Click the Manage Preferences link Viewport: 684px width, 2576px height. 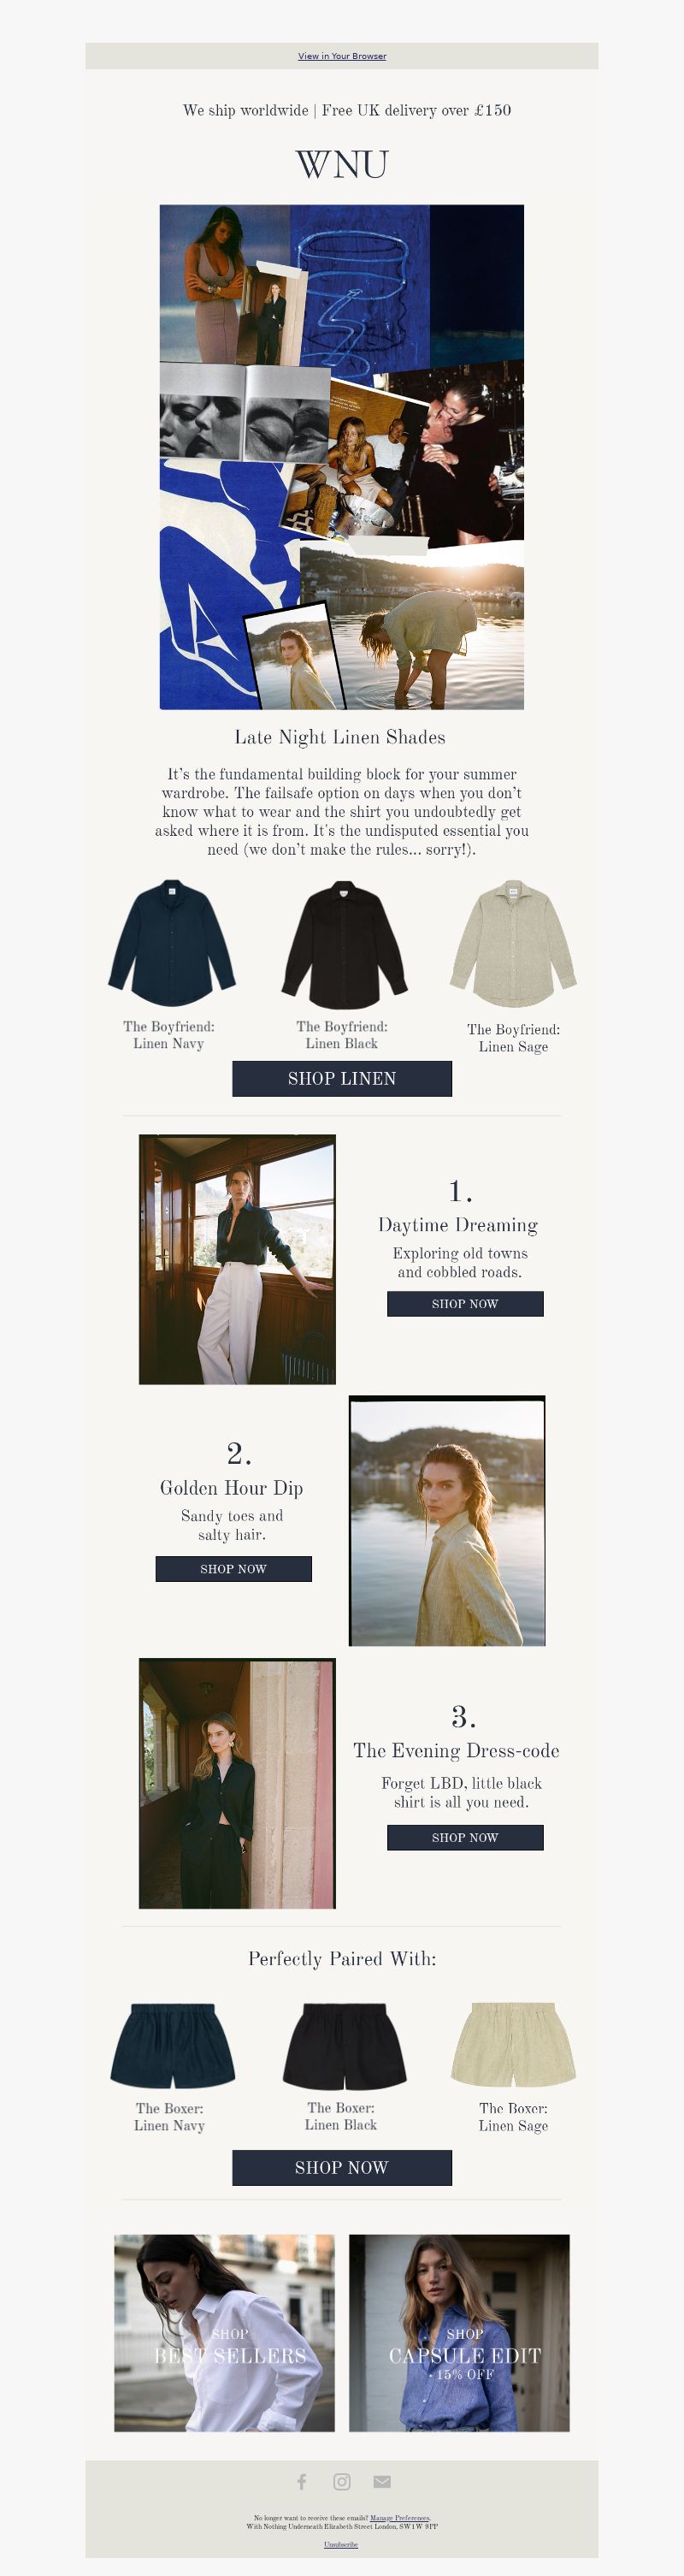tap(400, 2518)
